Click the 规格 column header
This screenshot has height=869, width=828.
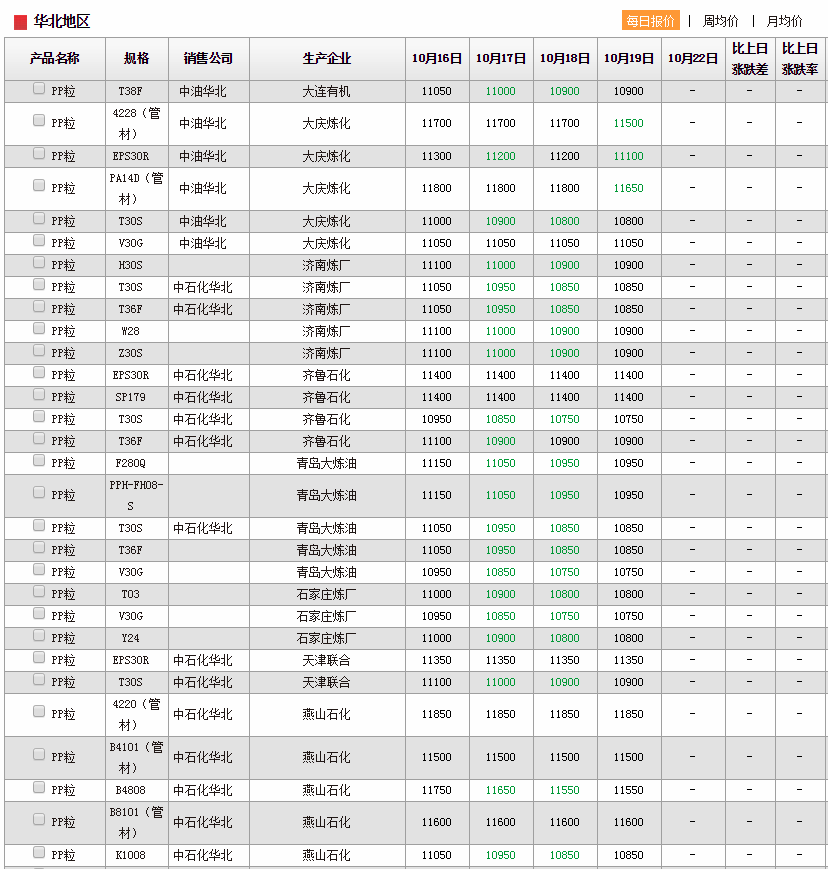(137, 58)
